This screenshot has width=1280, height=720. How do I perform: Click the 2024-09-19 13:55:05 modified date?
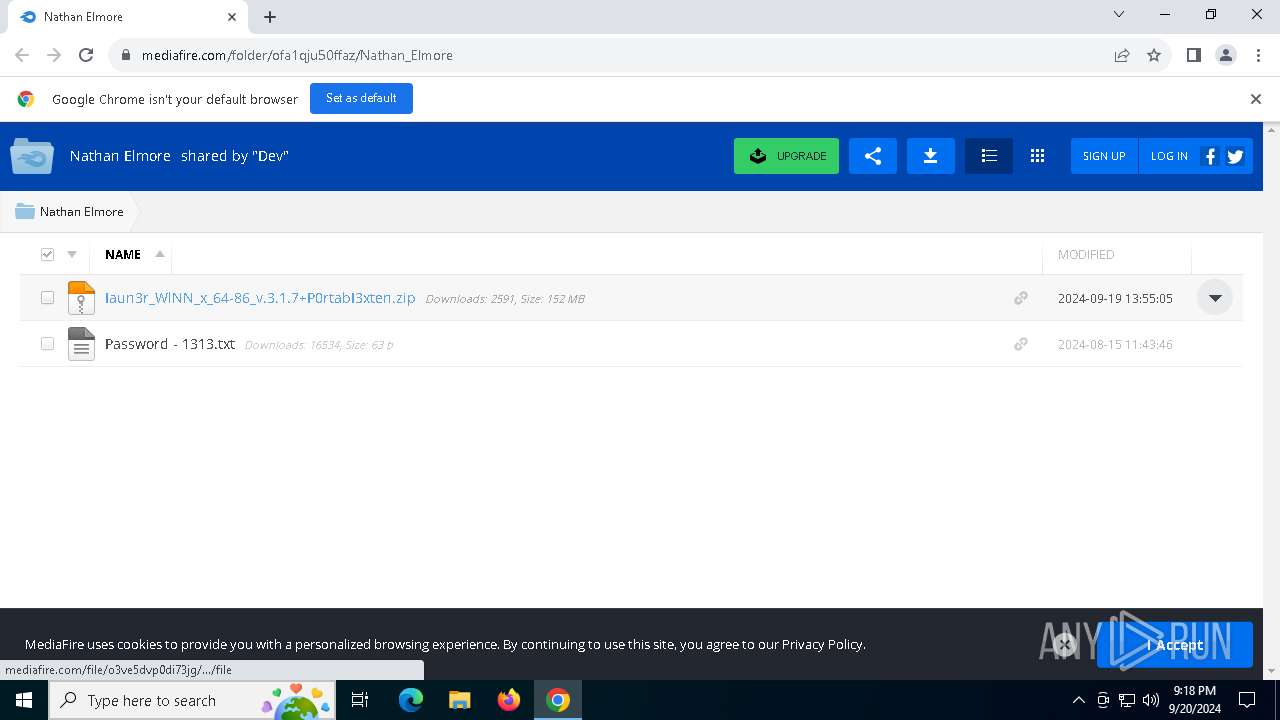coord(1115,298)
